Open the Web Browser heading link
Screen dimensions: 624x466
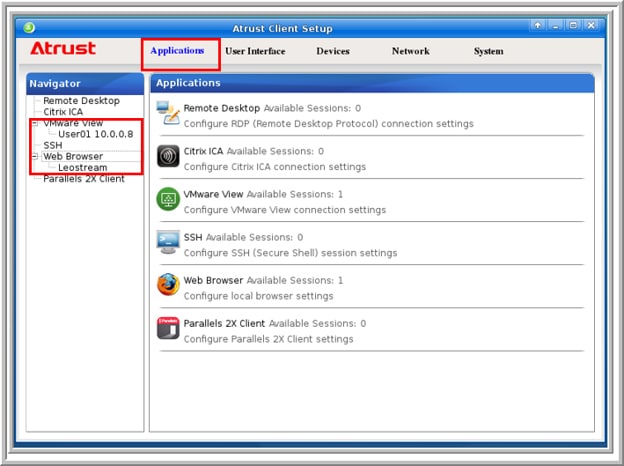point(213,280)
